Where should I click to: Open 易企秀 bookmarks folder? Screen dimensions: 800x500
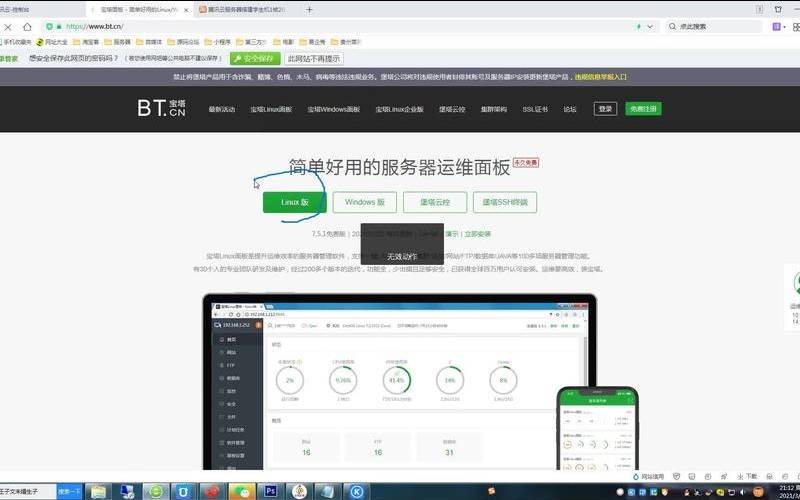[312, 42]
